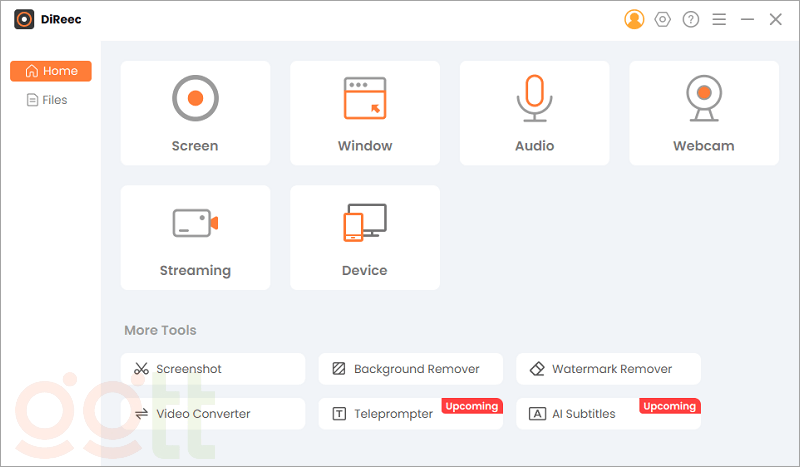Launch the Background Remover tool

click(x=411, y=369)
